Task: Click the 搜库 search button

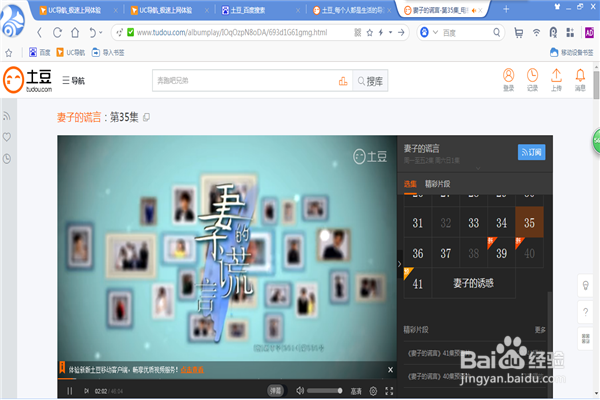Action: [370, 81]
